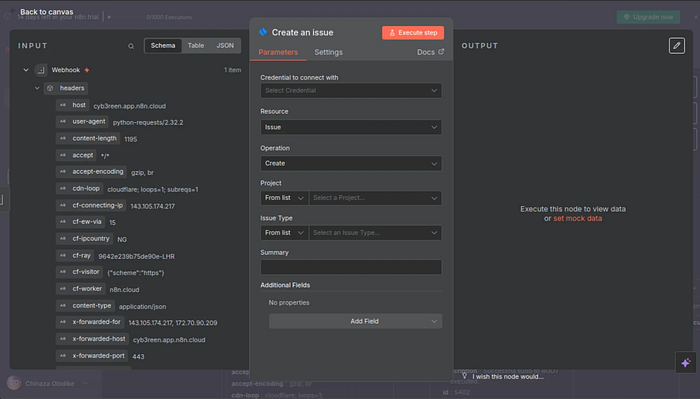
Task: Switch Input view to Table
Action: [196, 46]
